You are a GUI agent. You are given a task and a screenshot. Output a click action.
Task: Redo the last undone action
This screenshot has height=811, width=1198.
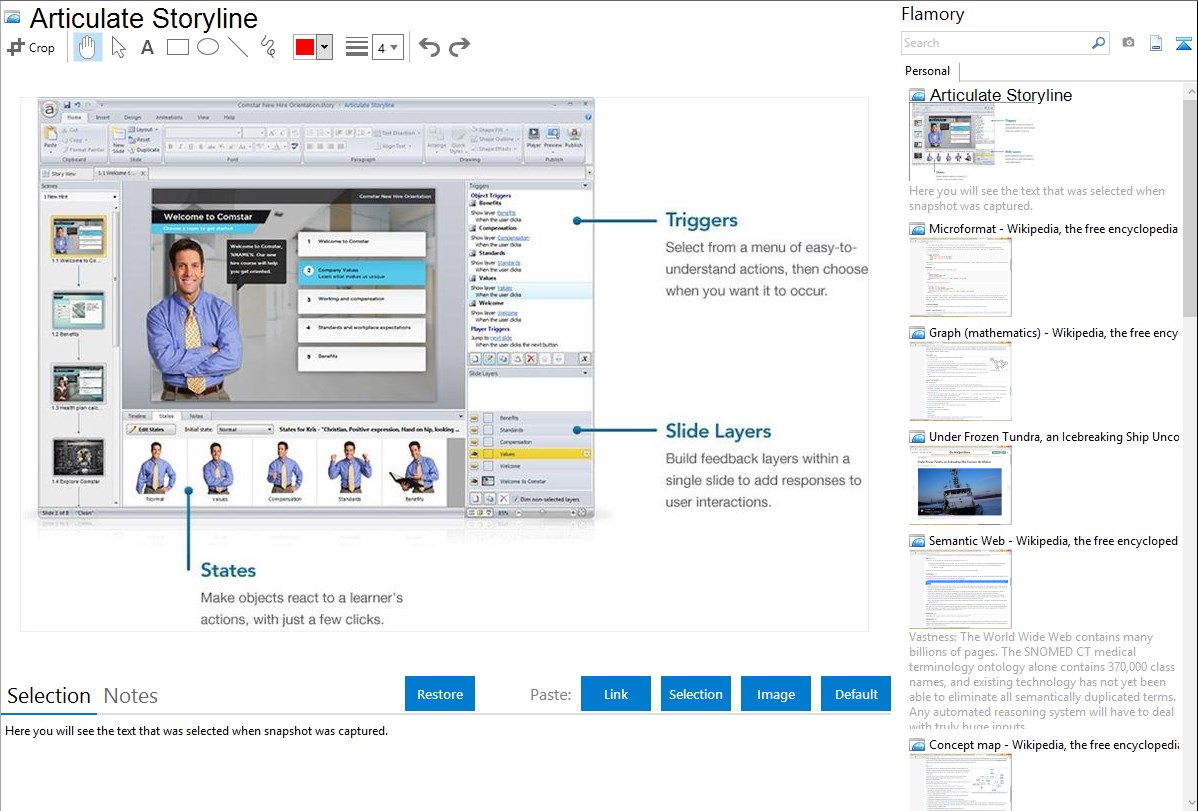pyautogui.click(x=459, y=47)
